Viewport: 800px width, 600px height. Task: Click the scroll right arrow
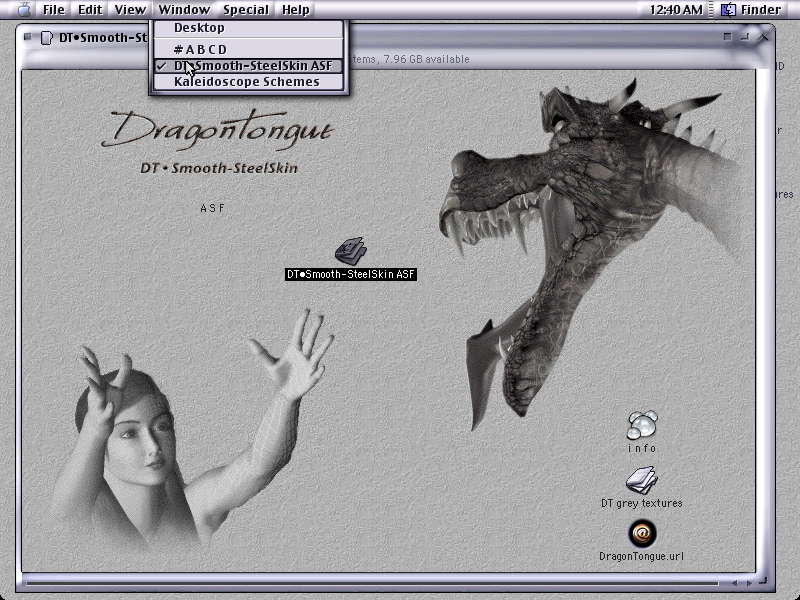(749, 583)
